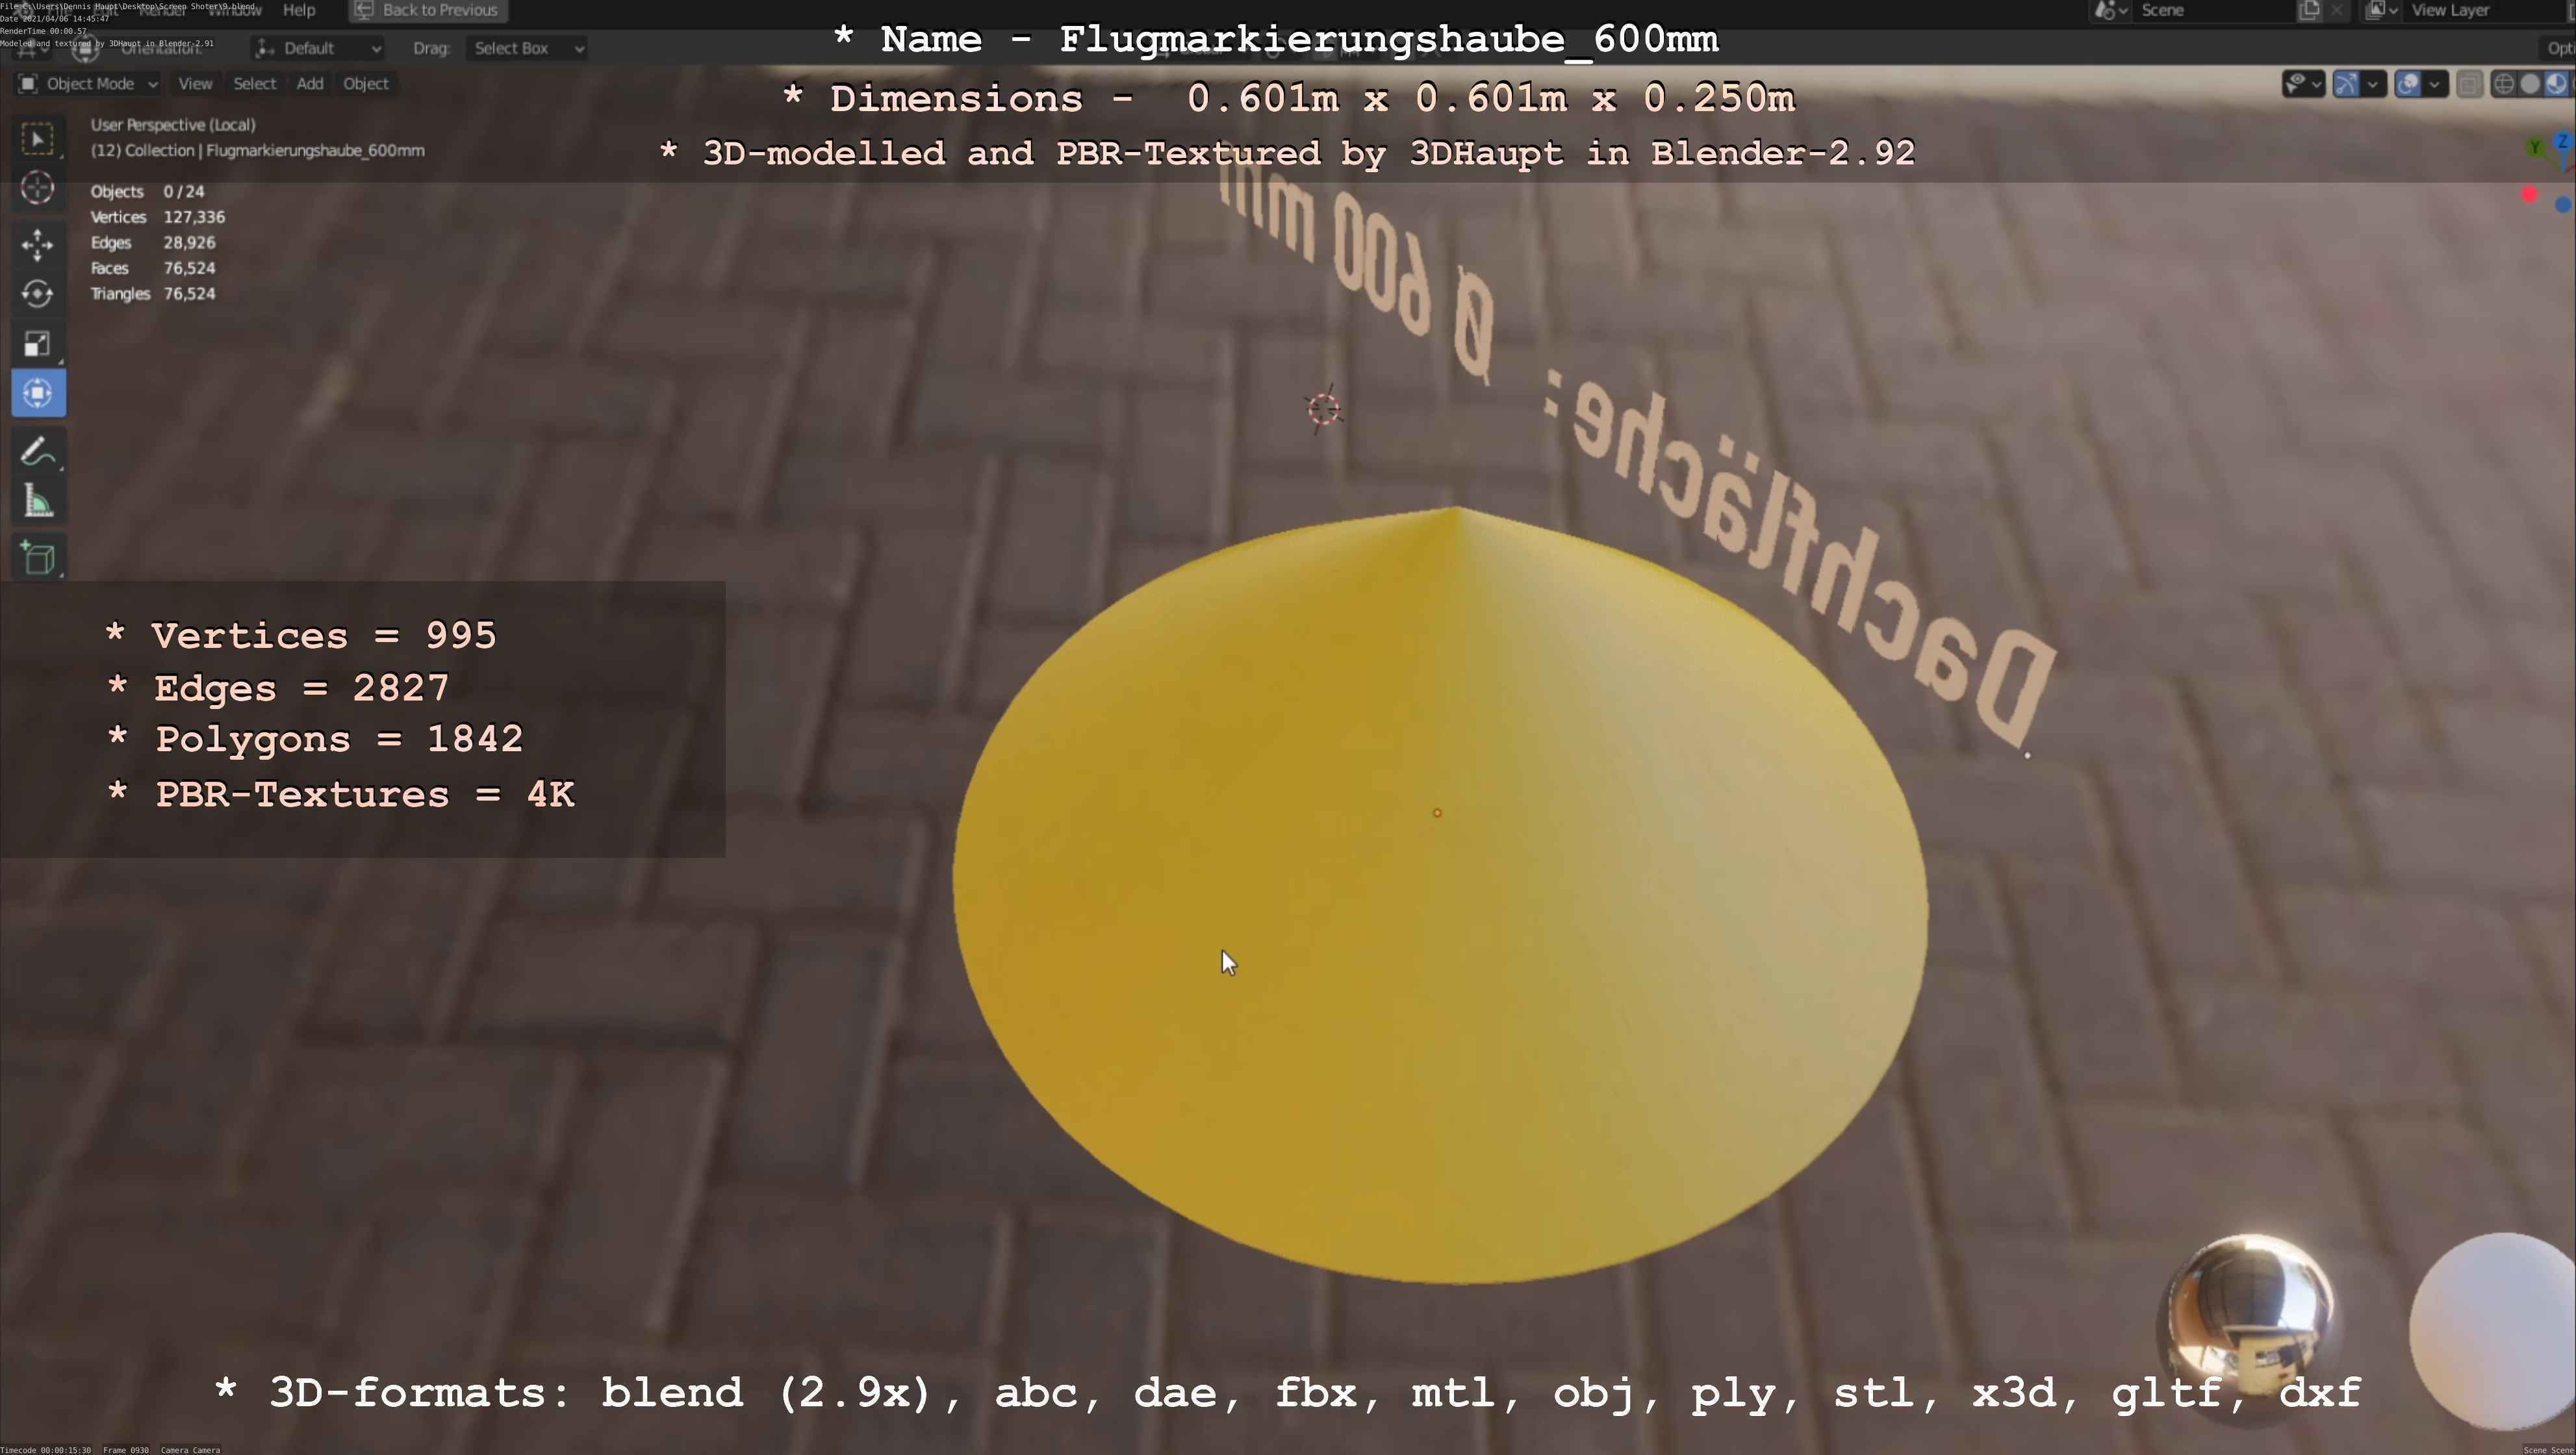Toggle viewport overlays display
Viewport: 2576px width, 1455px height.
point(2408,84)
